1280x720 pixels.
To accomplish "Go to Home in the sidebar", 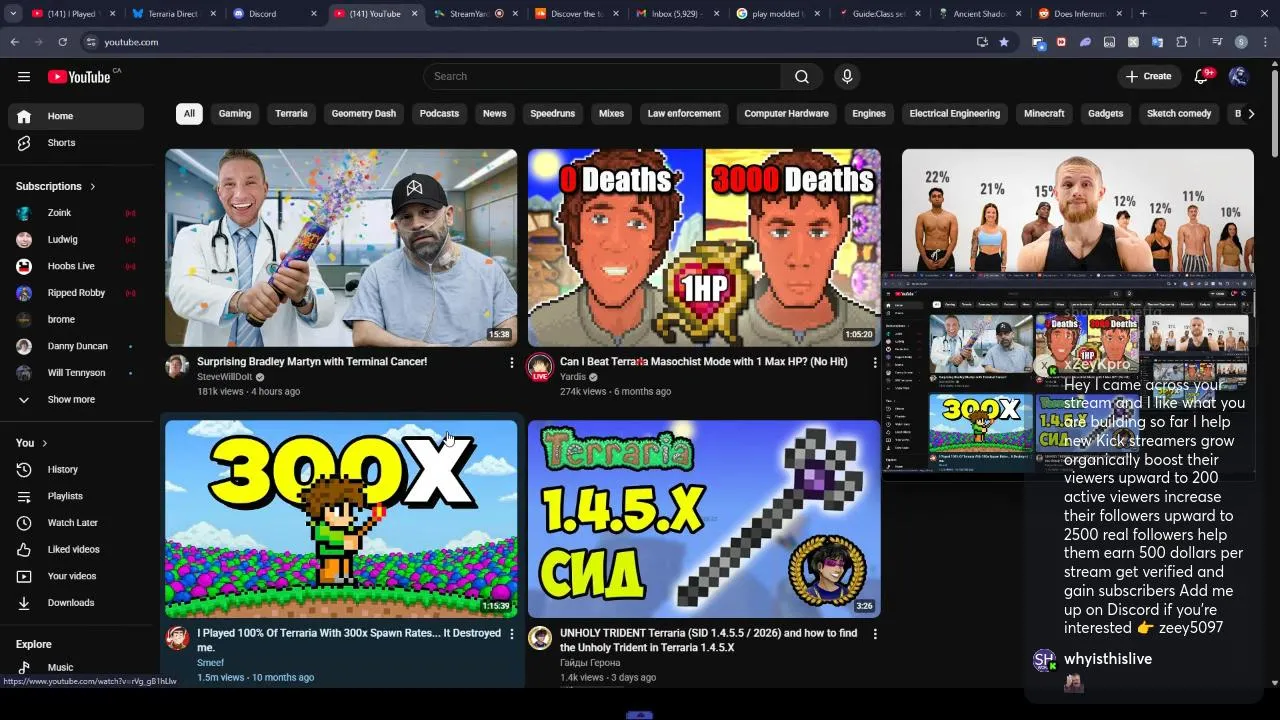I will [x=76, y=116].
